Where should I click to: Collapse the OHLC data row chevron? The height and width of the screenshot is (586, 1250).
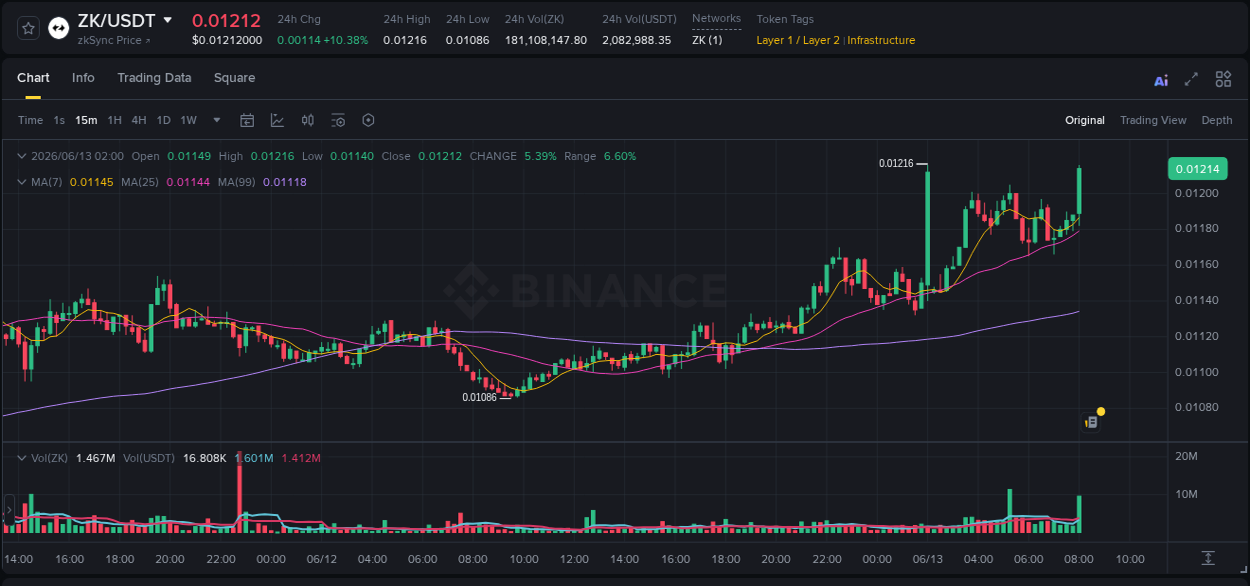click(x=22, y=156)
